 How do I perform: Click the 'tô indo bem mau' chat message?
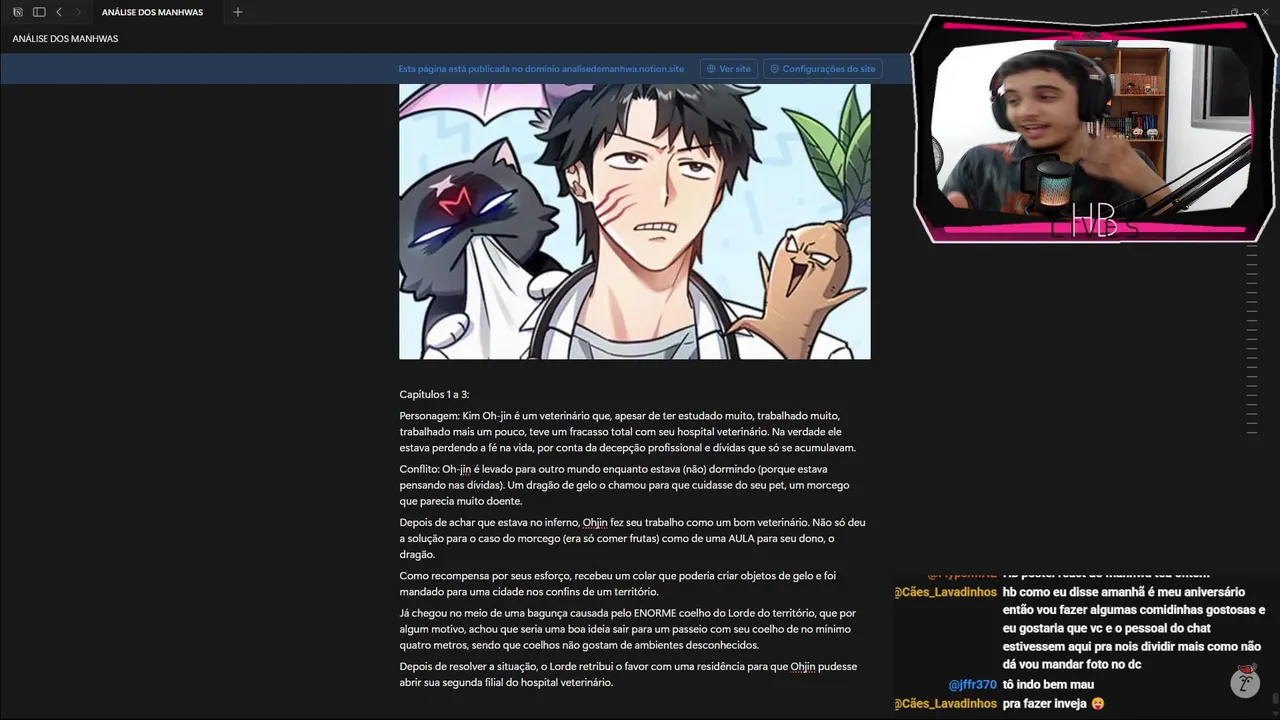click(x=1048, y=685)
